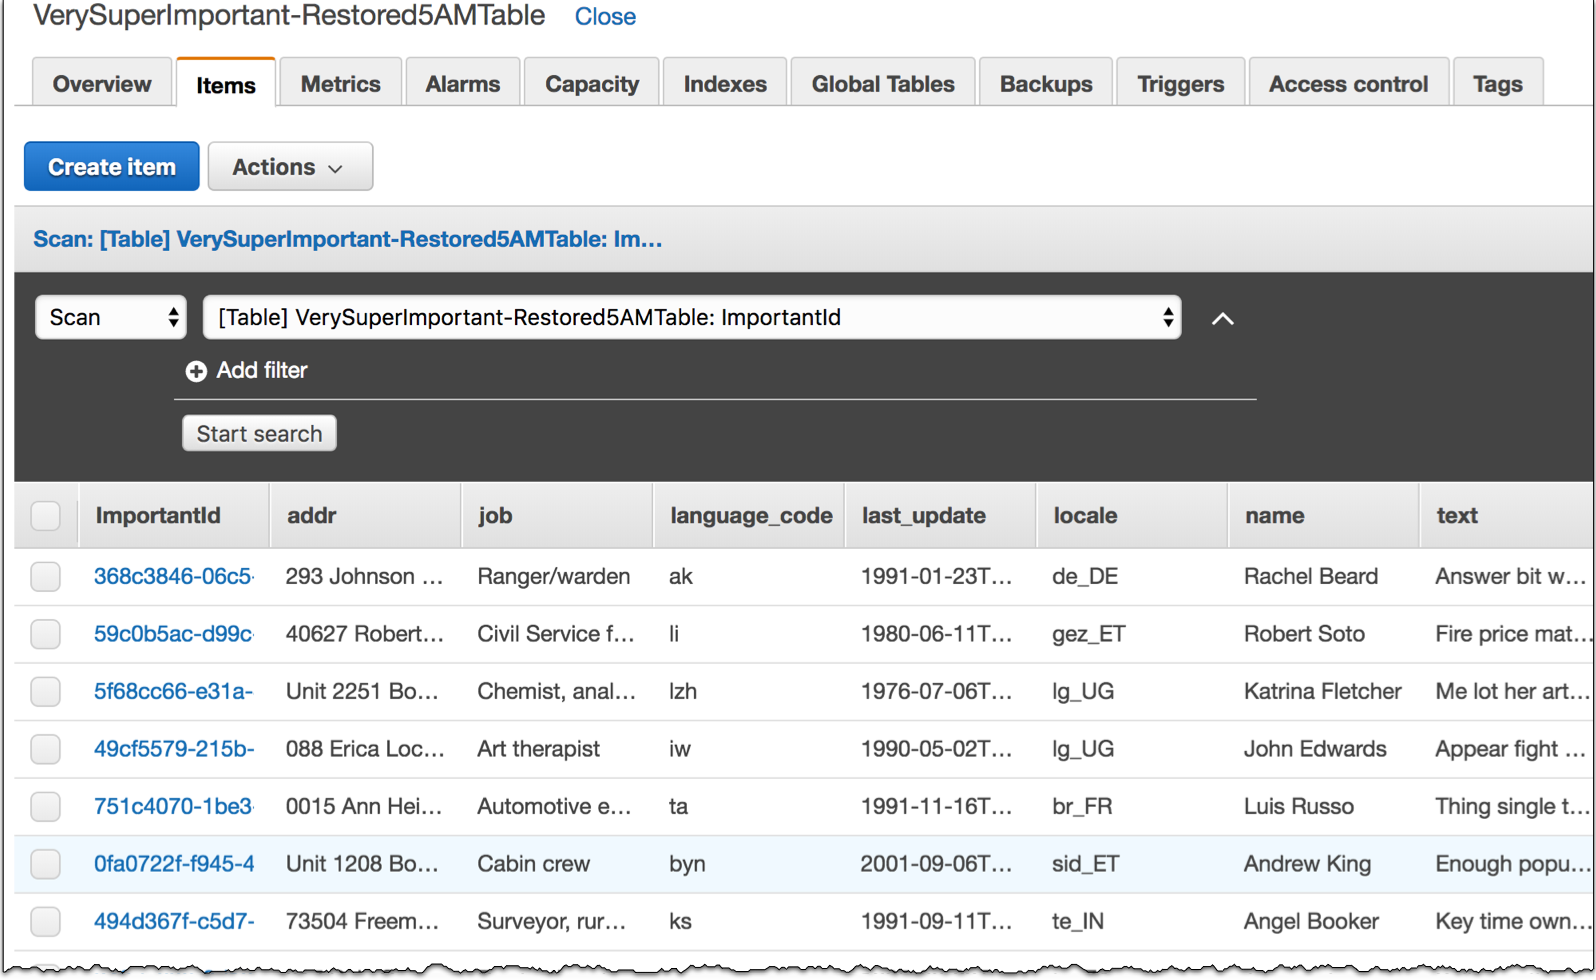Click the locale cell te_IN
The image size is (1596, 980).
pyautogui.click(x=1078, y=921)
